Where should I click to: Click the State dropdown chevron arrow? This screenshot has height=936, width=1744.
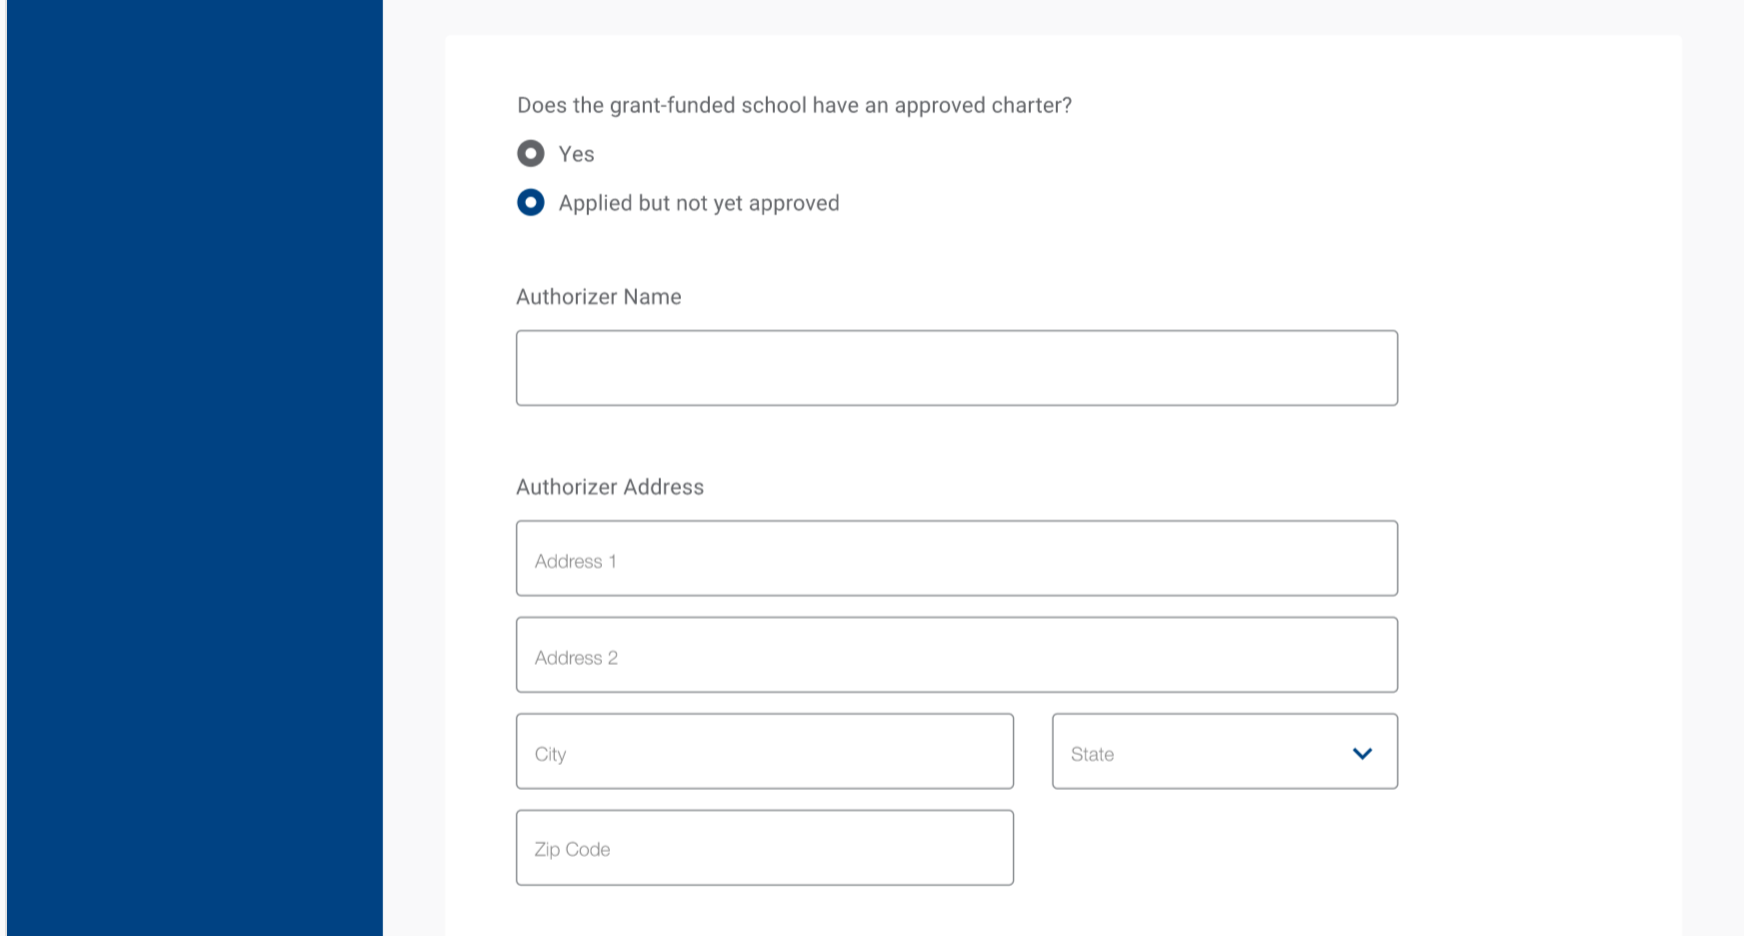(x=1362, y=753)
